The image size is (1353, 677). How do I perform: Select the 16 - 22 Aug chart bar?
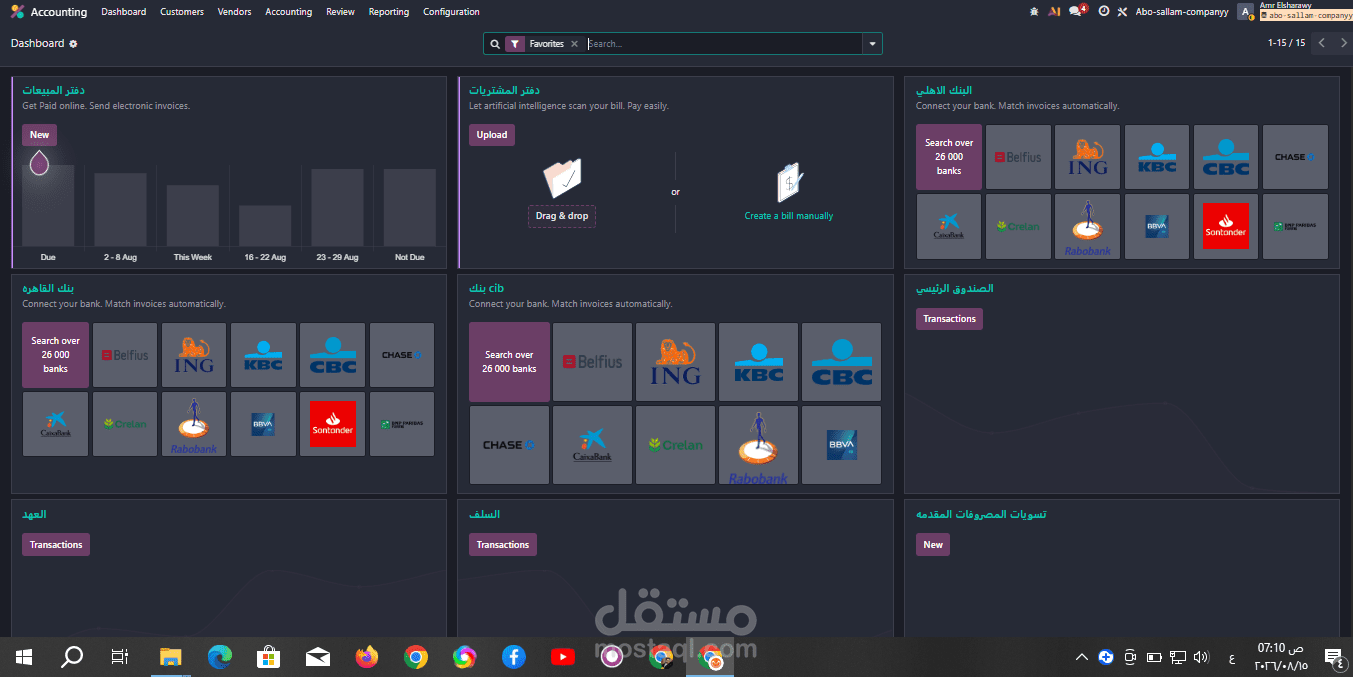[265, 226]
